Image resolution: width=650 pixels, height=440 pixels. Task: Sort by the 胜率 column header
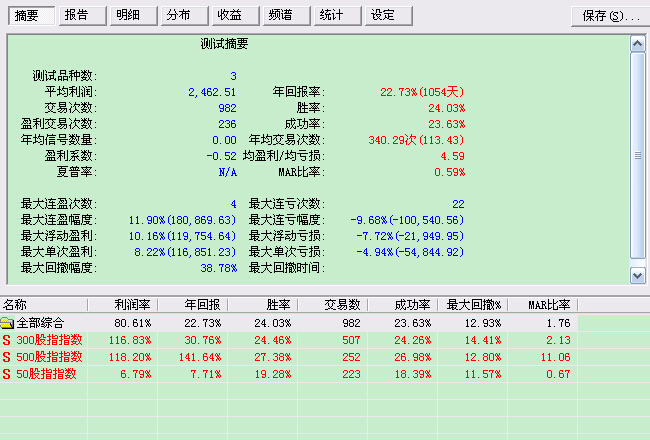[263, 305]
